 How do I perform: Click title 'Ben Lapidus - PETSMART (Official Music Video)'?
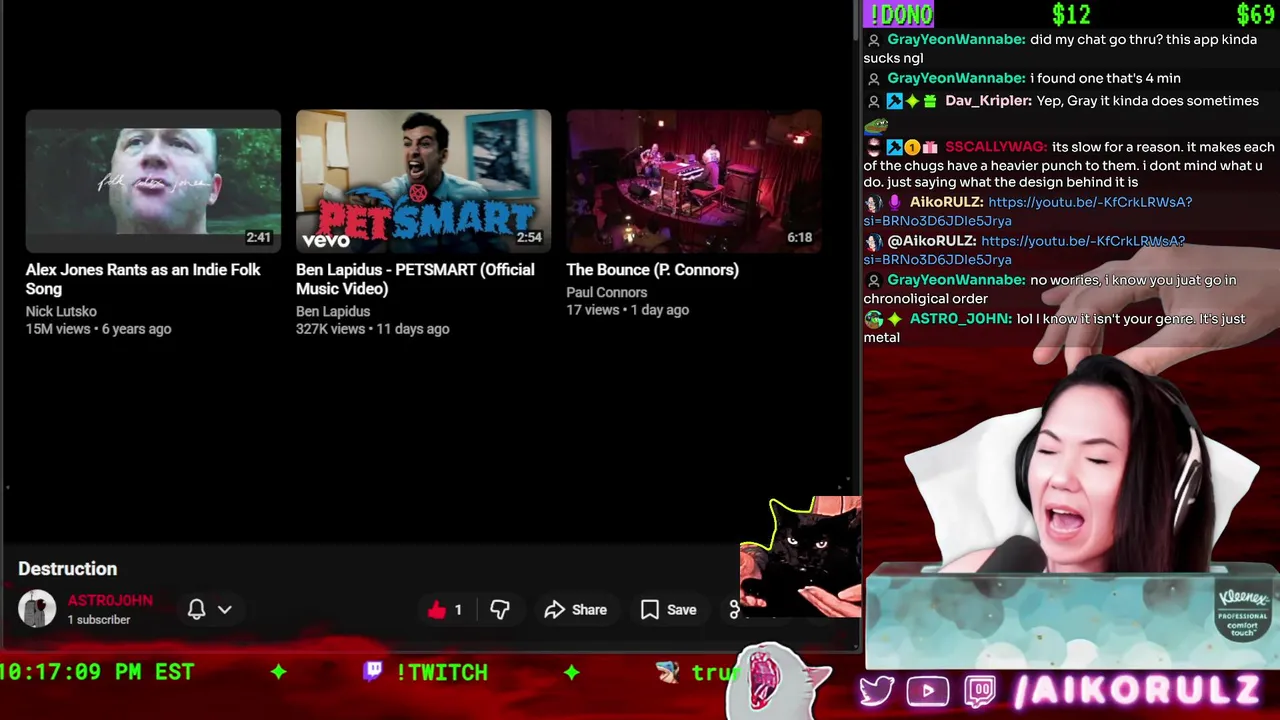click(415, 279)
